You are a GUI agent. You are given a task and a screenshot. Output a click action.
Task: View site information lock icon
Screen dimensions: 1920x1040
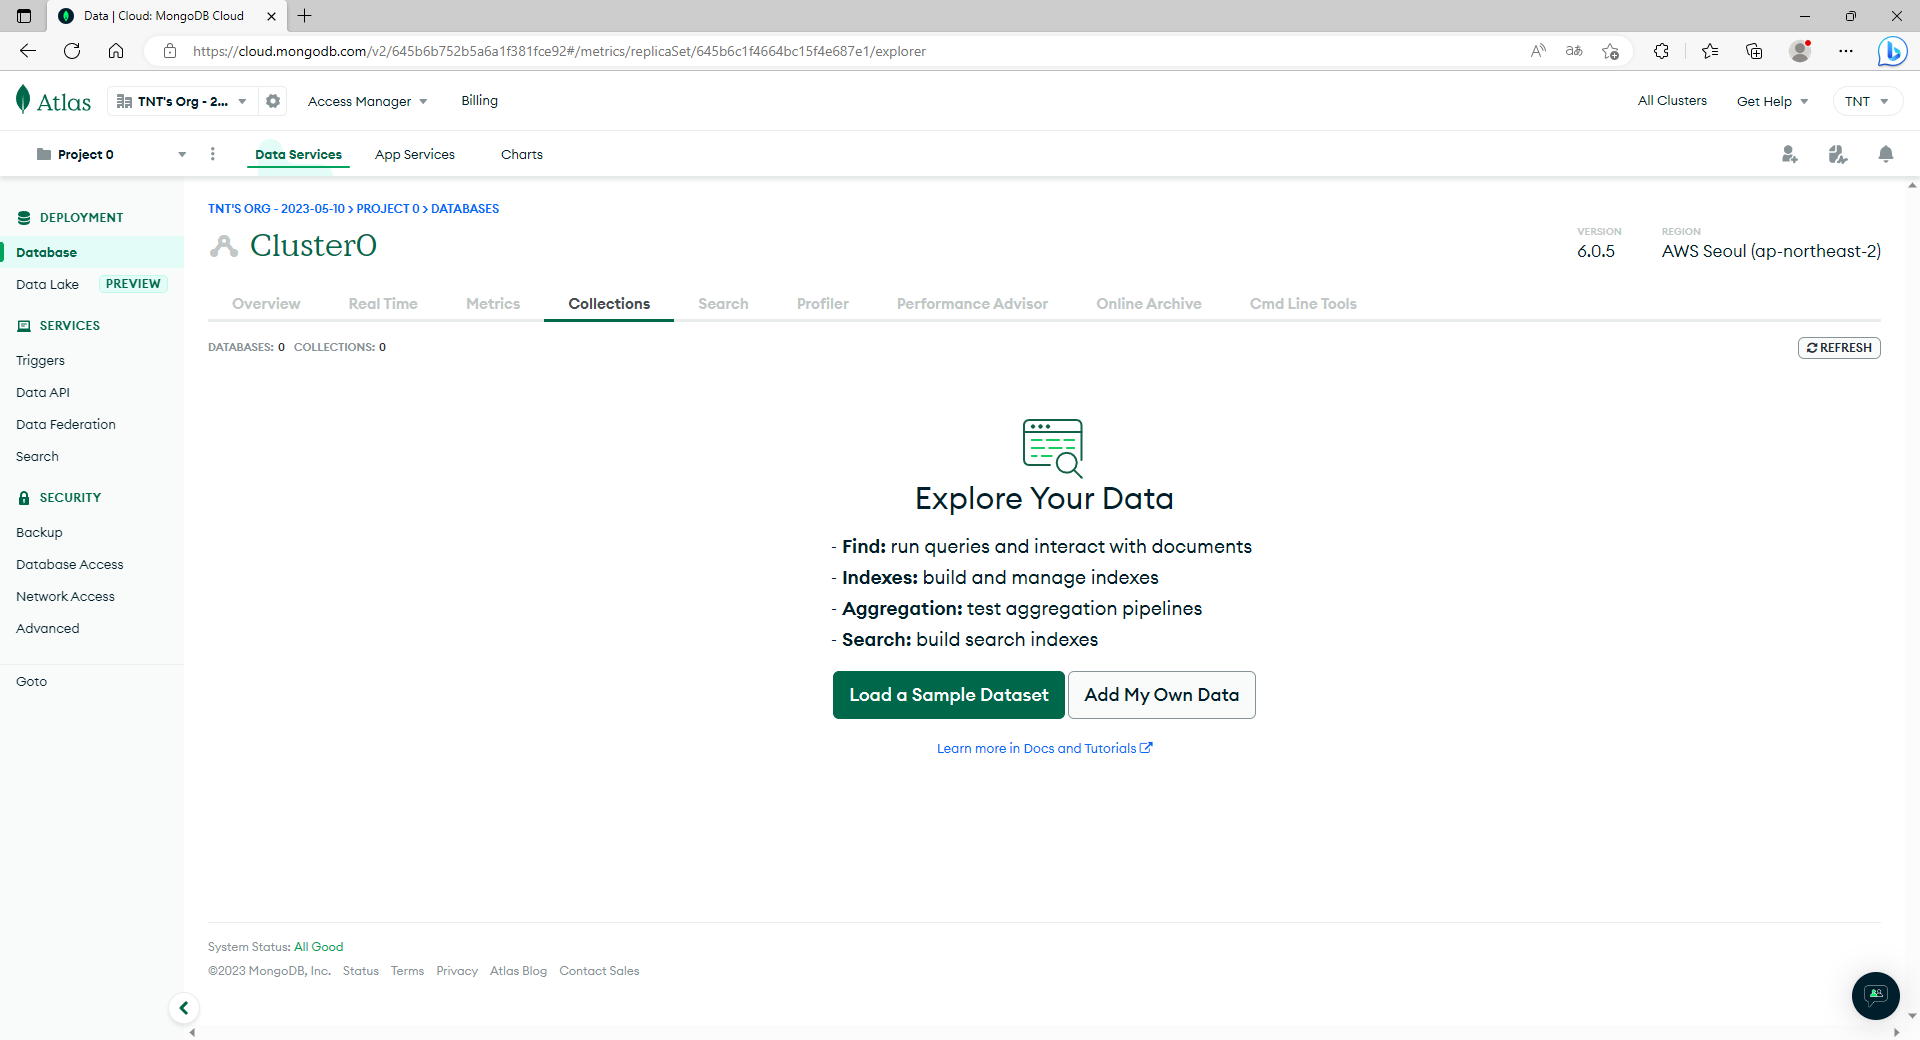pyautogui.click(x=170, y=51)
